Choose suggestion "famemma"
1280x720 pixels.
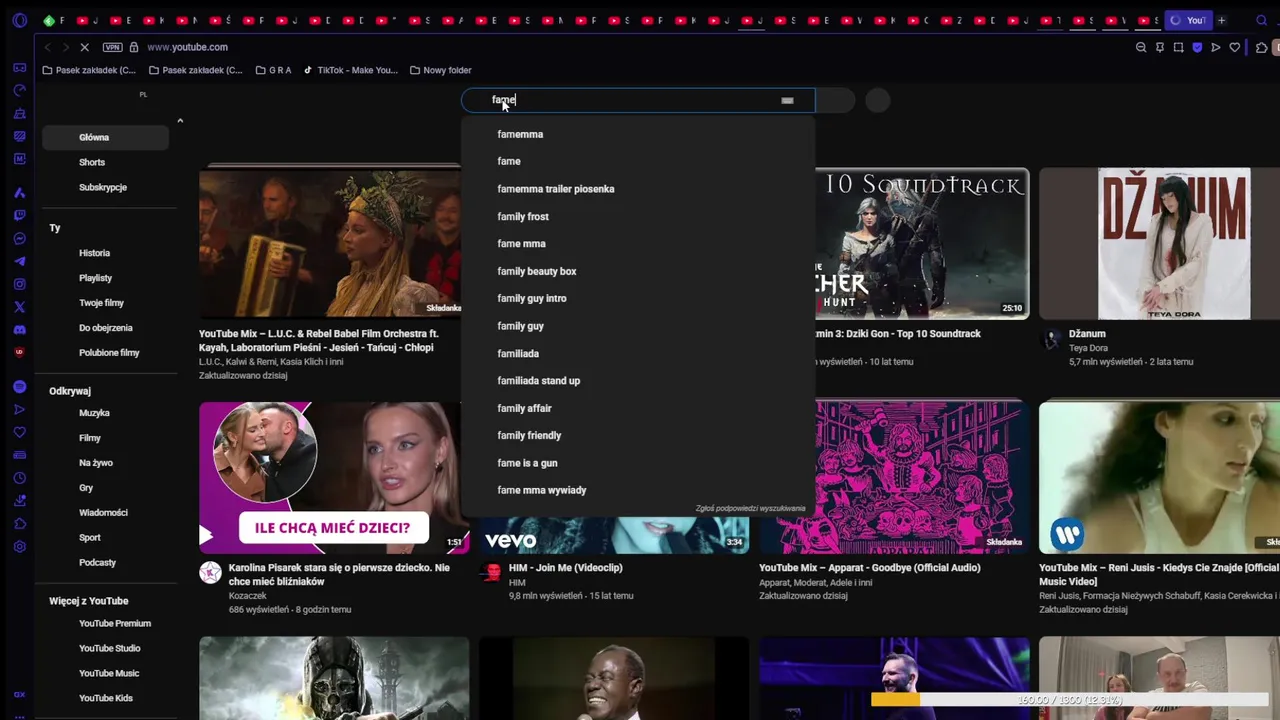coord(638,134)
